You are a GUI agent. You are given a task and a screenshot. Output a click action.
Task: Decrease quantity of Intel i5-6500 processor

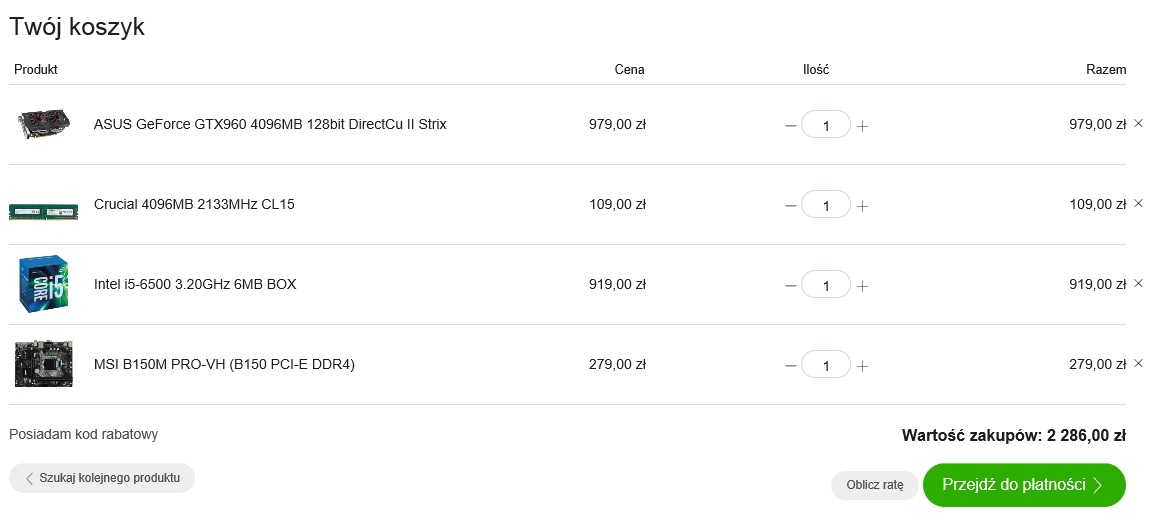click(x=790, y=286)
